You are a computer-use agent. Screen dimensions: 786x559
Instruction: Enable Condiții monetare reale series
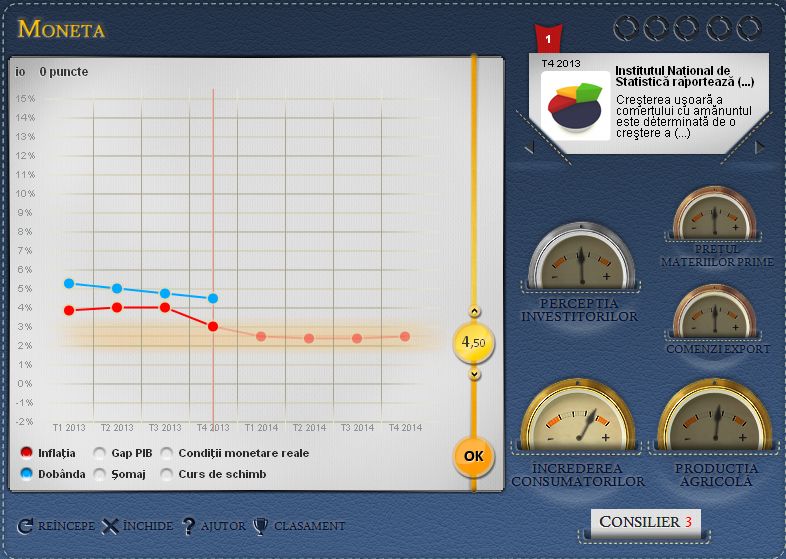(167, 453)
